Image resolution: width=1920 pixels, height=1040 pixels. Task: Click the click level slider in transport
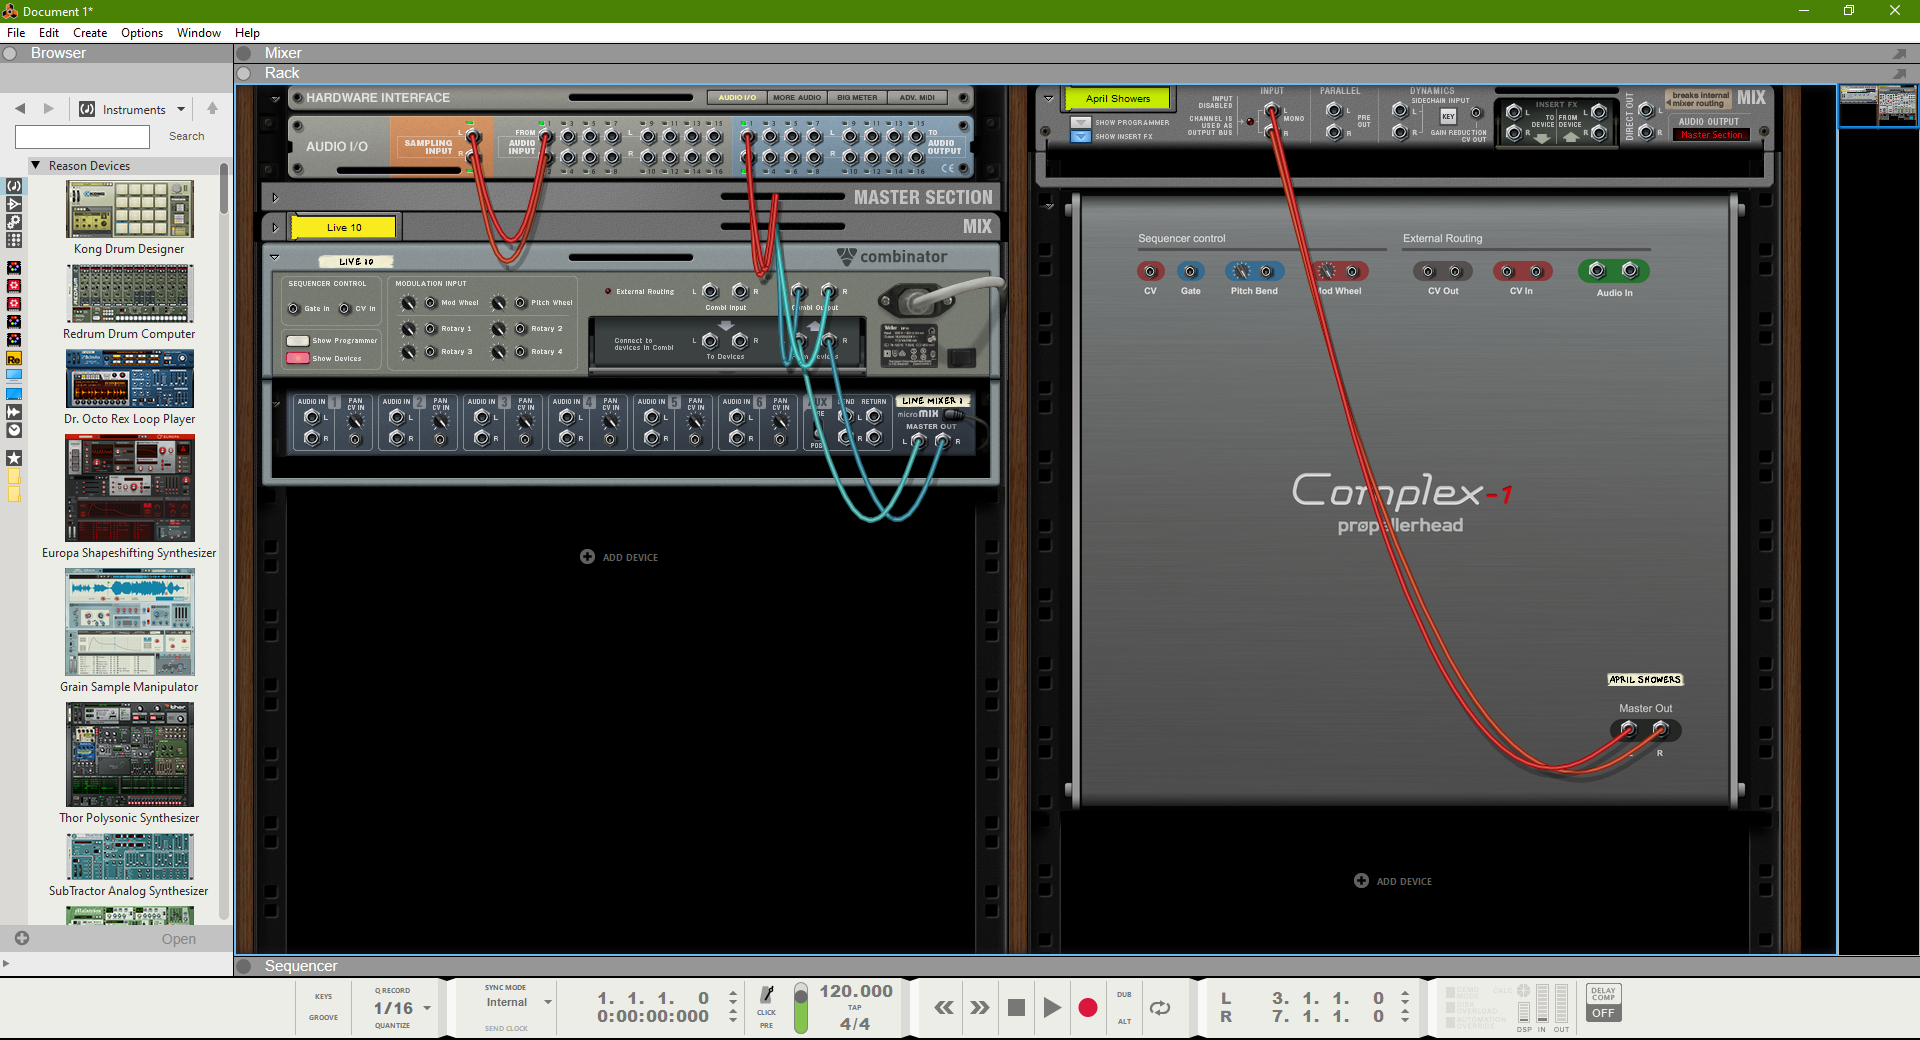[800, 1008]
